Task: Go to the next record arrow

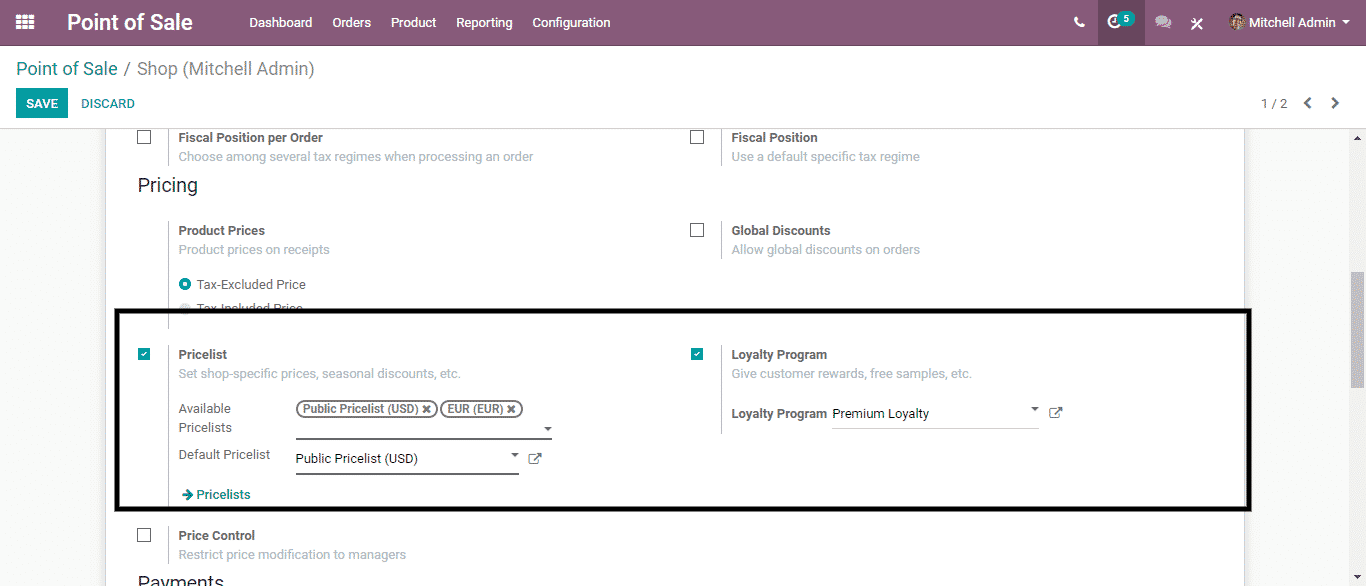Action: tap(1335, 103)
